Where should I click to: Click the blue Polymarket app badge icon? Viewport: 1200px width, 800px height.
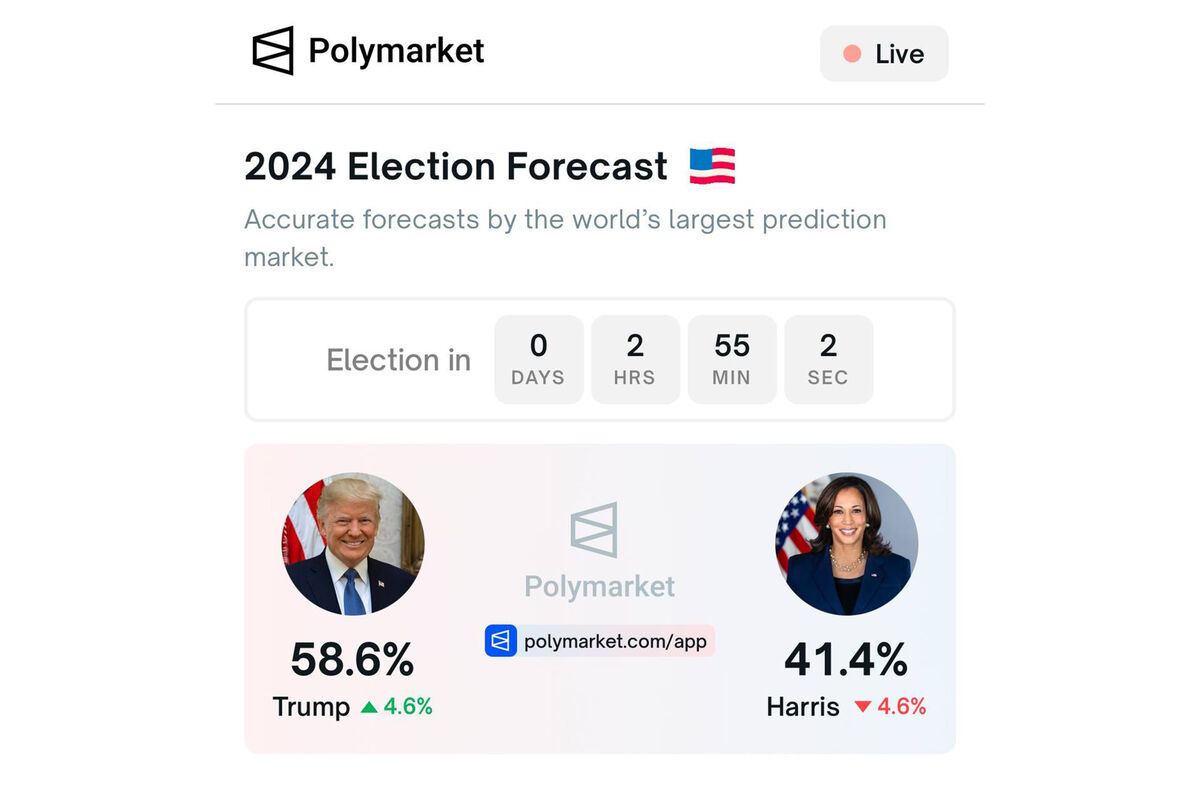pos(501,641)
